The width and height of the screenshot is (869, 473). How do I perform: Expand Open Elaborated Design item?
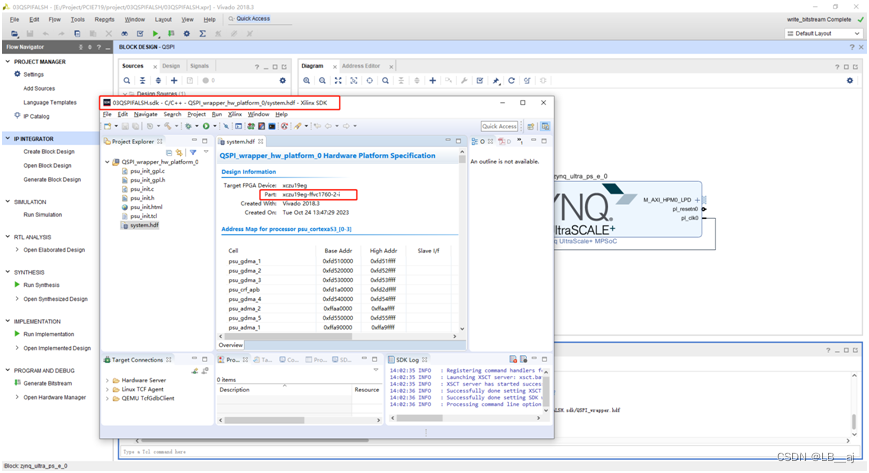pyautogui.click(x=17, y=250)
